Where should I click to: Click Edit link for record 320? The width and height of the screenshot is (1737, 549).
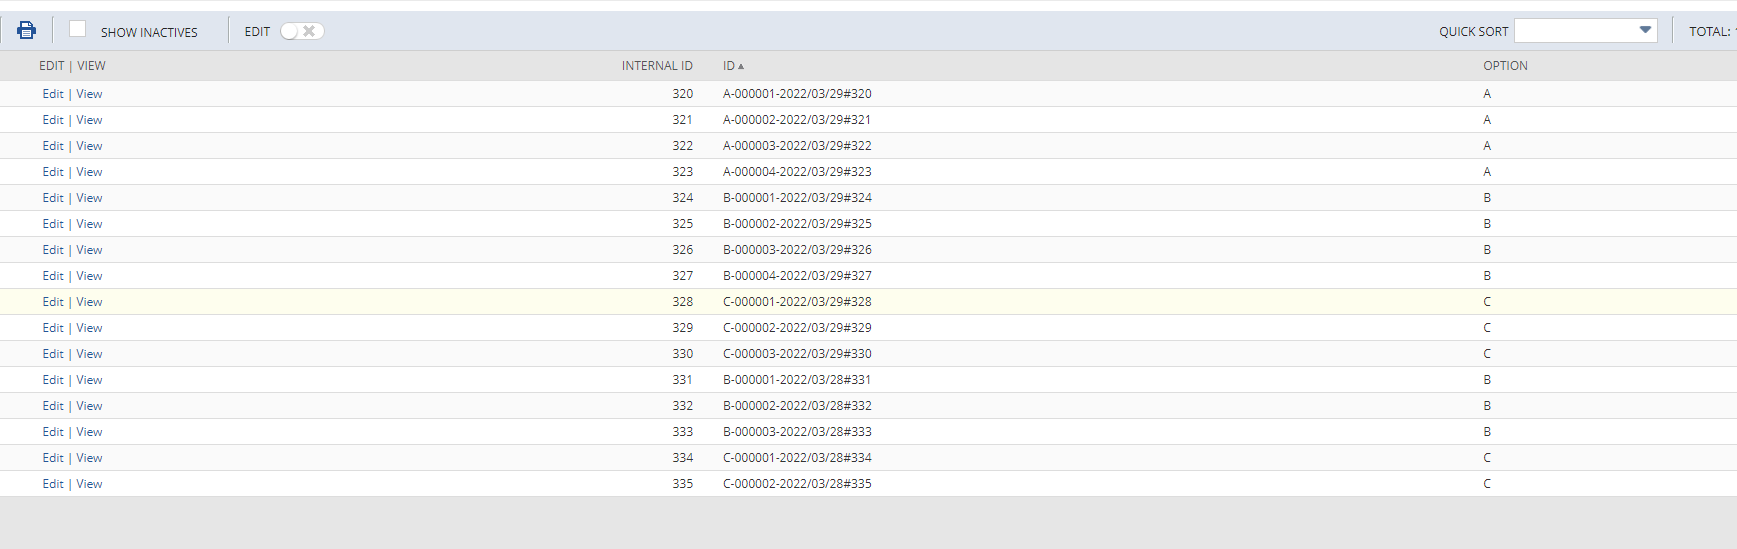click(x=53, y=94)
